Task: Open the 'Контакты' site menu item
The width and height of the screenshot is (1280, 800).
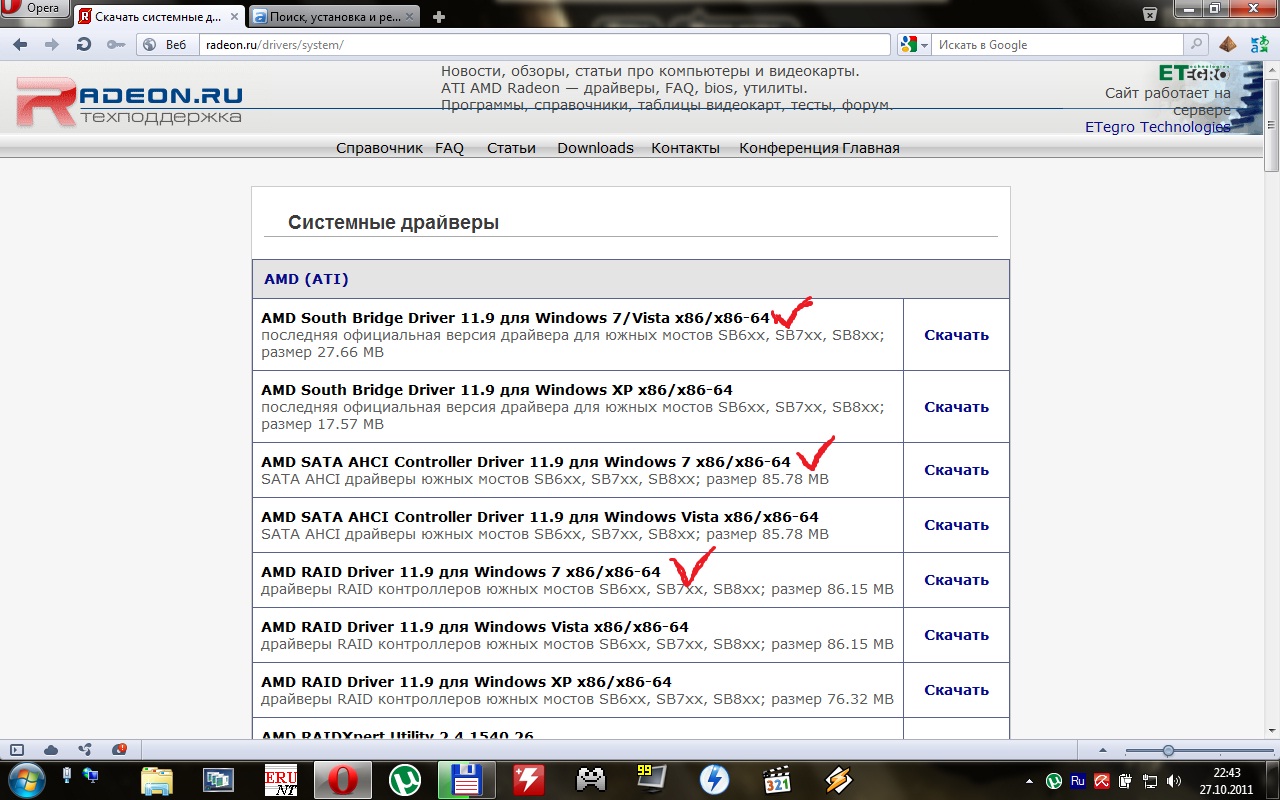Action: [685, 148]
